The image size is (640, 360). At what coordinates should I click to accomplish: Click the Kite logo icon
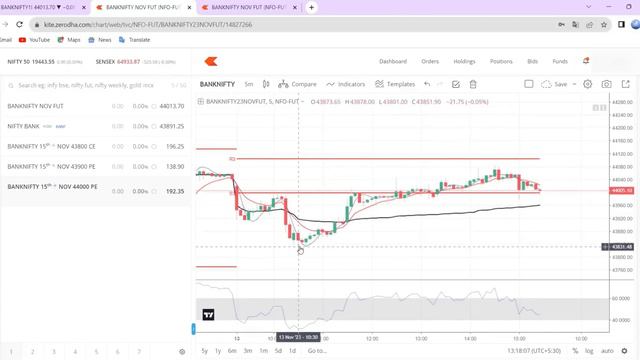pos(211,61)
